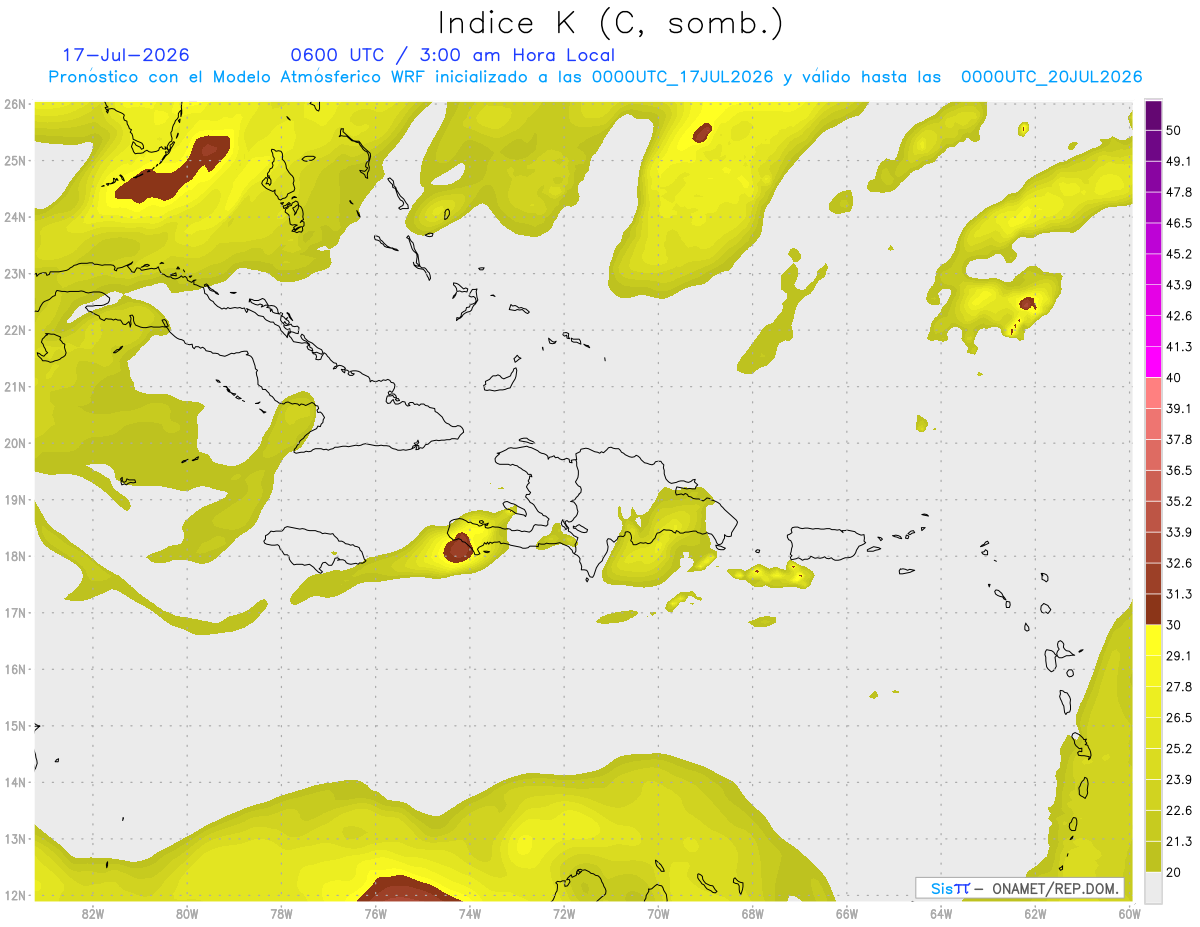Image resolution: width=1200 pixels, height=927 pixels.
Task: Click the '72W' longitude label
Action: pyautogui.click(x=564, y=914)
